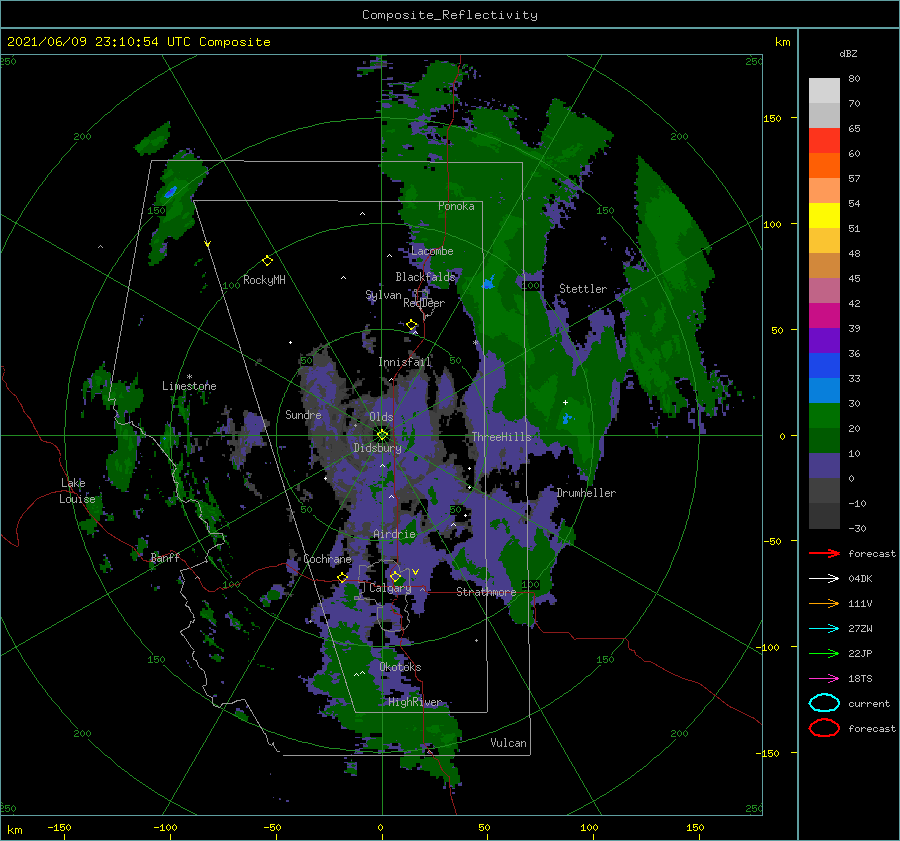Click the yellow V marker east of Calgary

[x=415, y=572]
